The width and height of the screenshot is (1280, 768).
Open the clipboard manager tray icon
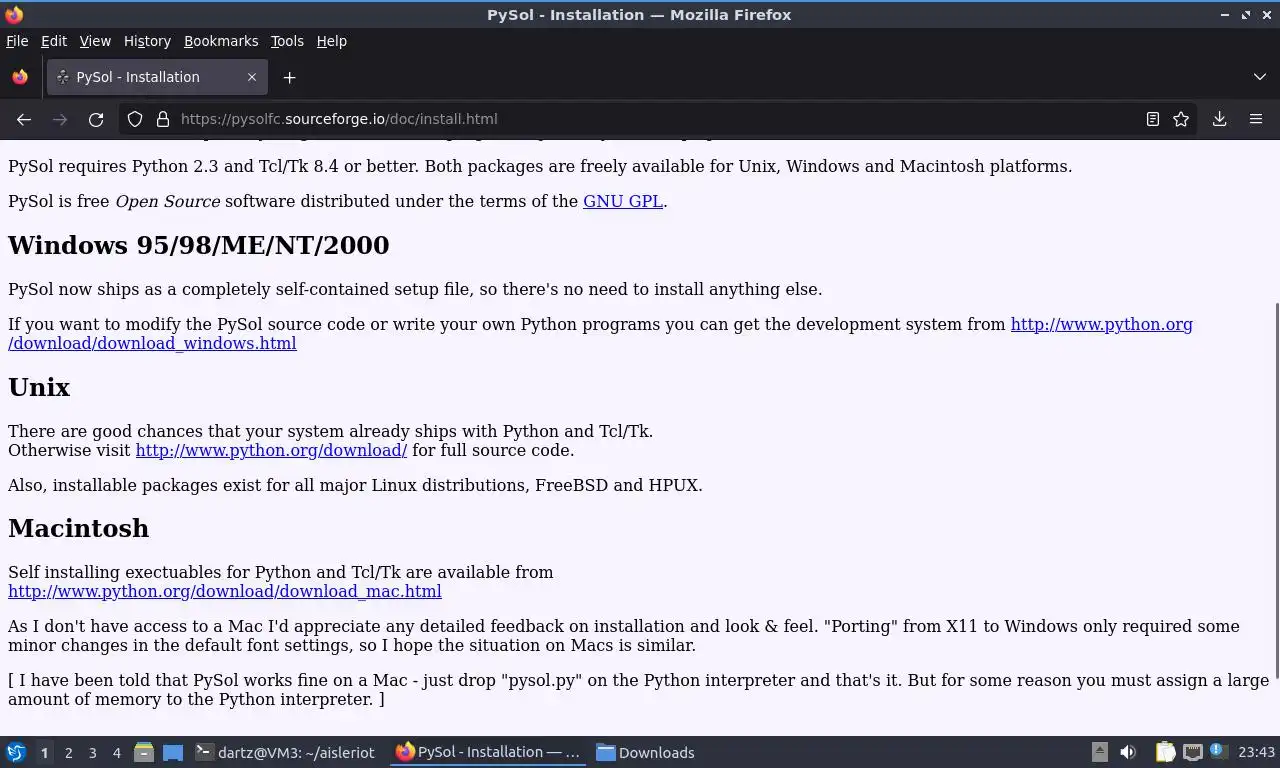coord(1165,752)
